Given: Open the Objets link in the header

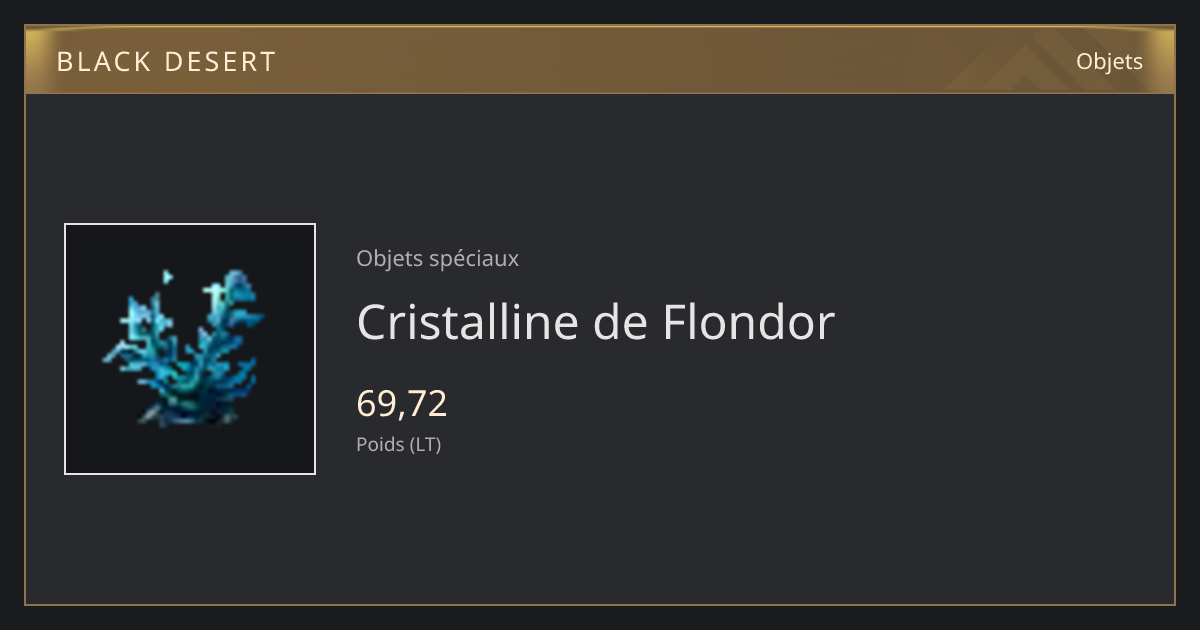Looking at the screenshot, I should pos(1109,61).
